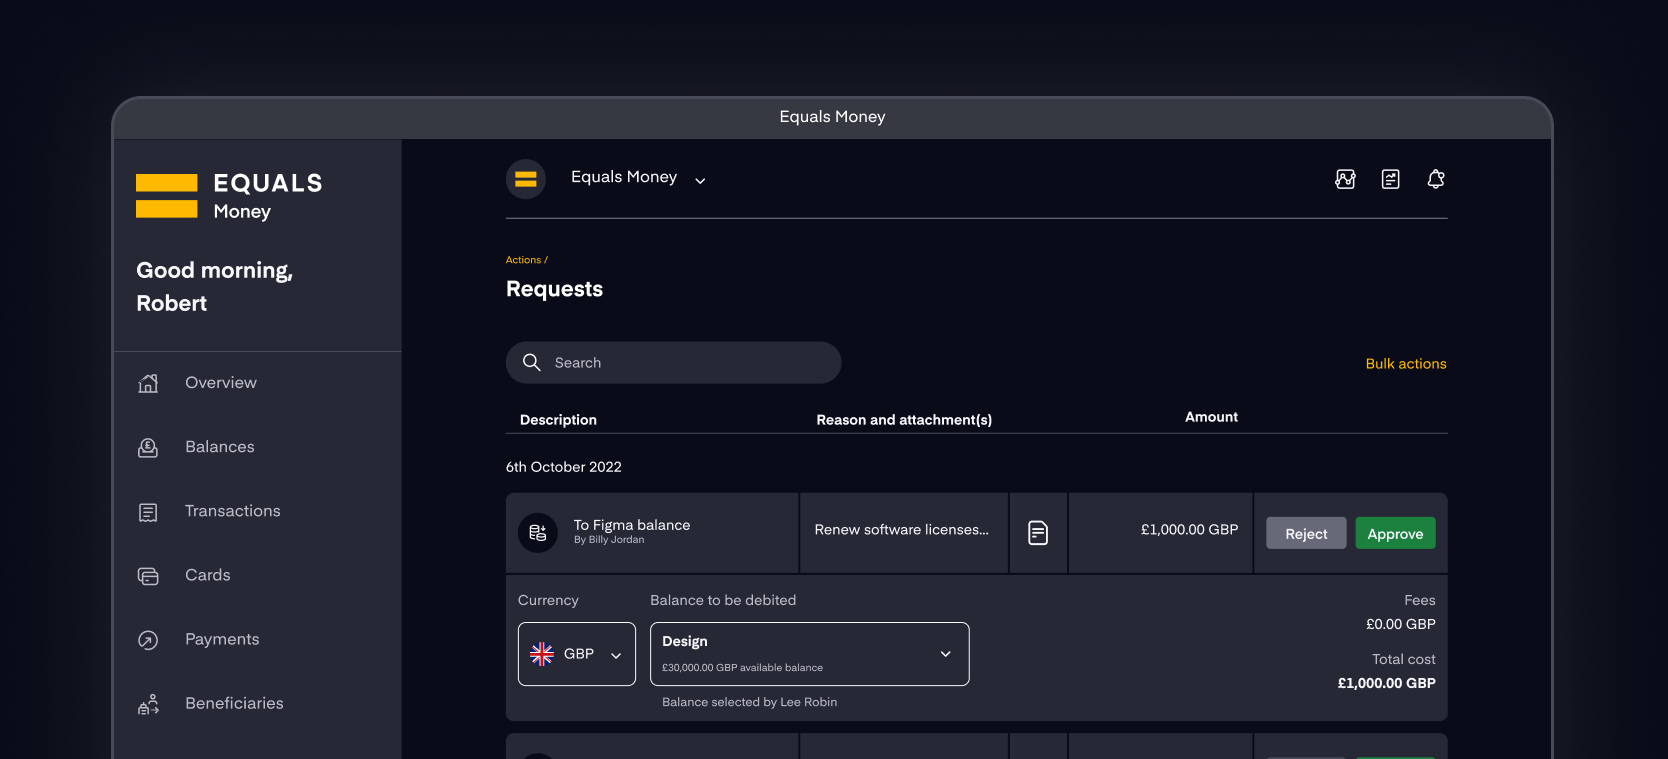Viewport: 1668px width, 759px height.
Task: Click the Description column header
Action: pos(558,420)
